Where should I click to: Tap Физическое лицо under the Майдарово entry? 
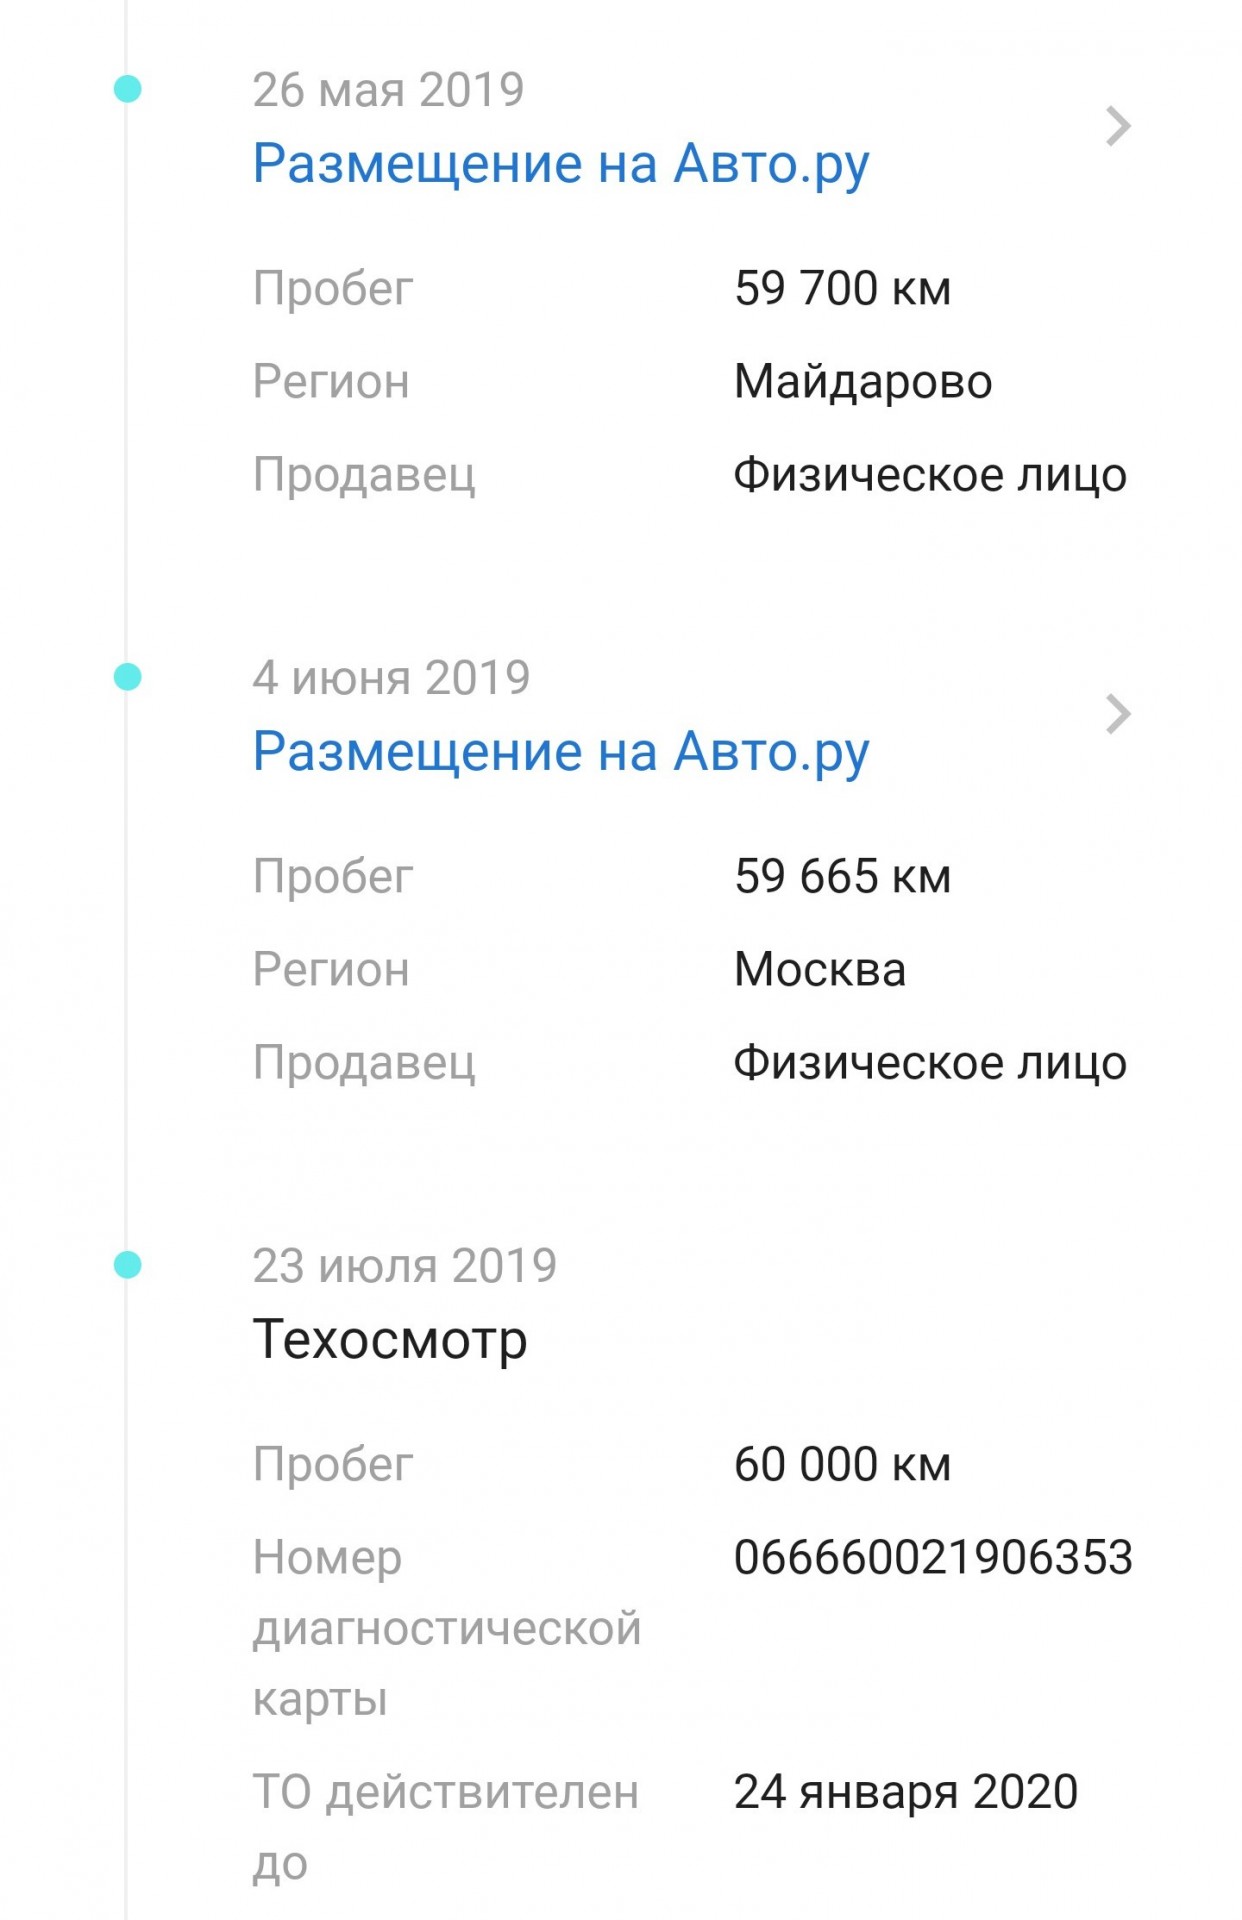click(930, 475)
